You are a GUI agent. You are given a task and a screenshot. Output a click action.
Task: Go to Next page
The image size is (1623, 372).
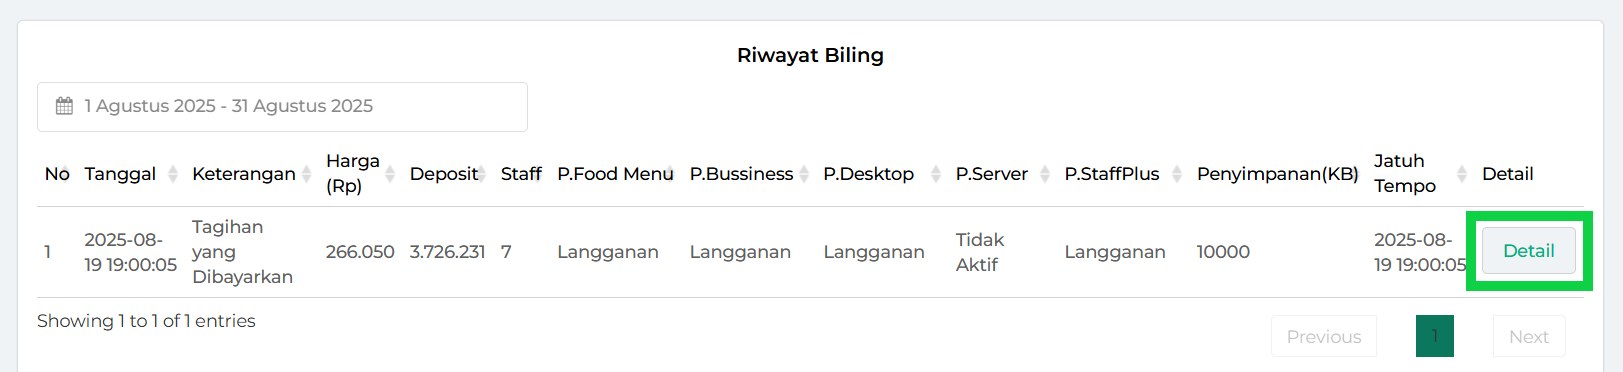(x=1528, y=337)
